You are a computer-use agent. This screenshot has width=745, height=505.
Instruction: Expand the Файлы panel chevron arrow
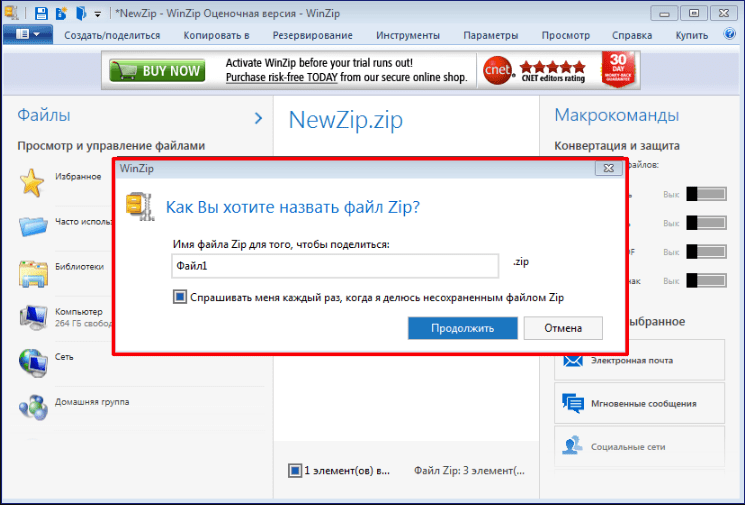(x=258, y=118)
